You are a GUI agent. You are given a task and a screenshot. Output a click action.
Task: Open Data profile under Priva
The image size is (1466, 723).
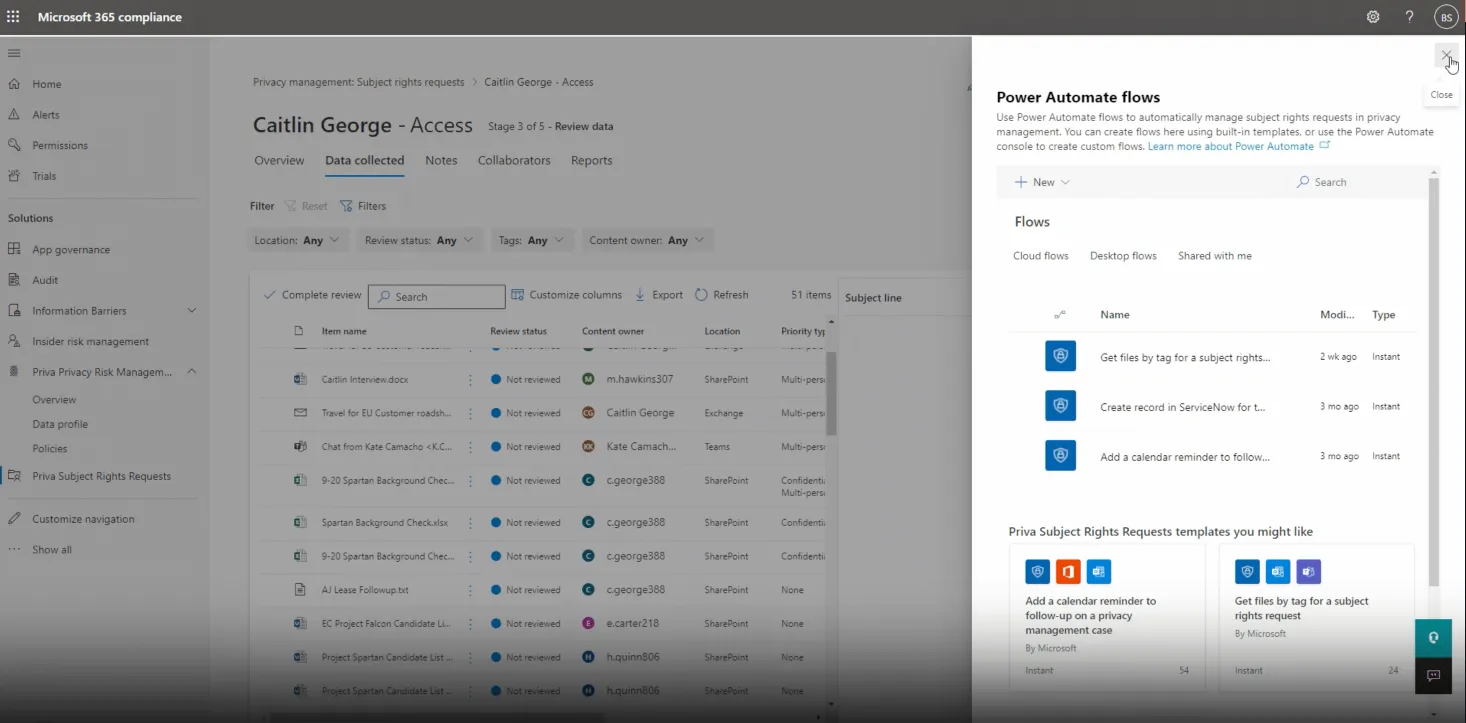[60, 424]
